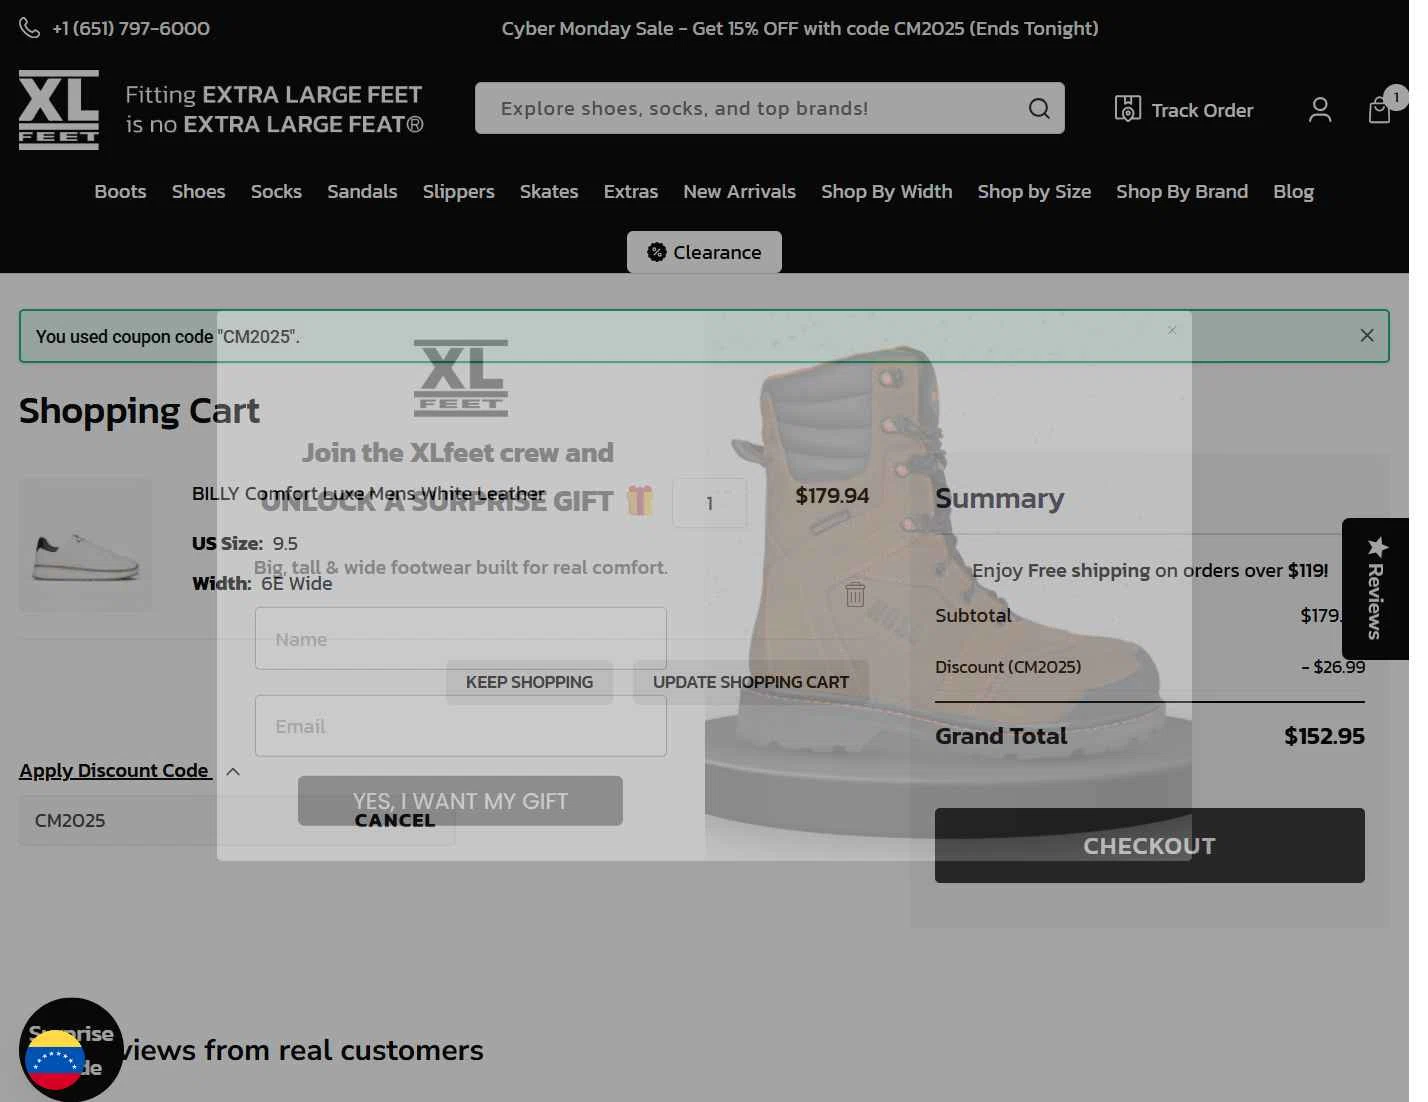Click the Email field in popup
The width and height of the screenshot is (1428, 1102).
461,726
